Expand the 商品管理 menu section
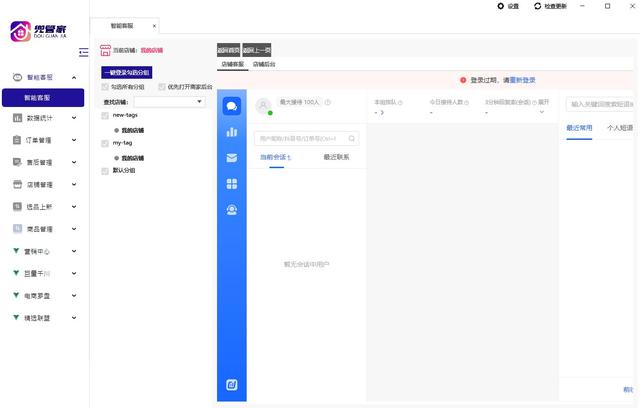The image size is (640, 408). pyautogui.click(x=74, y=229)
